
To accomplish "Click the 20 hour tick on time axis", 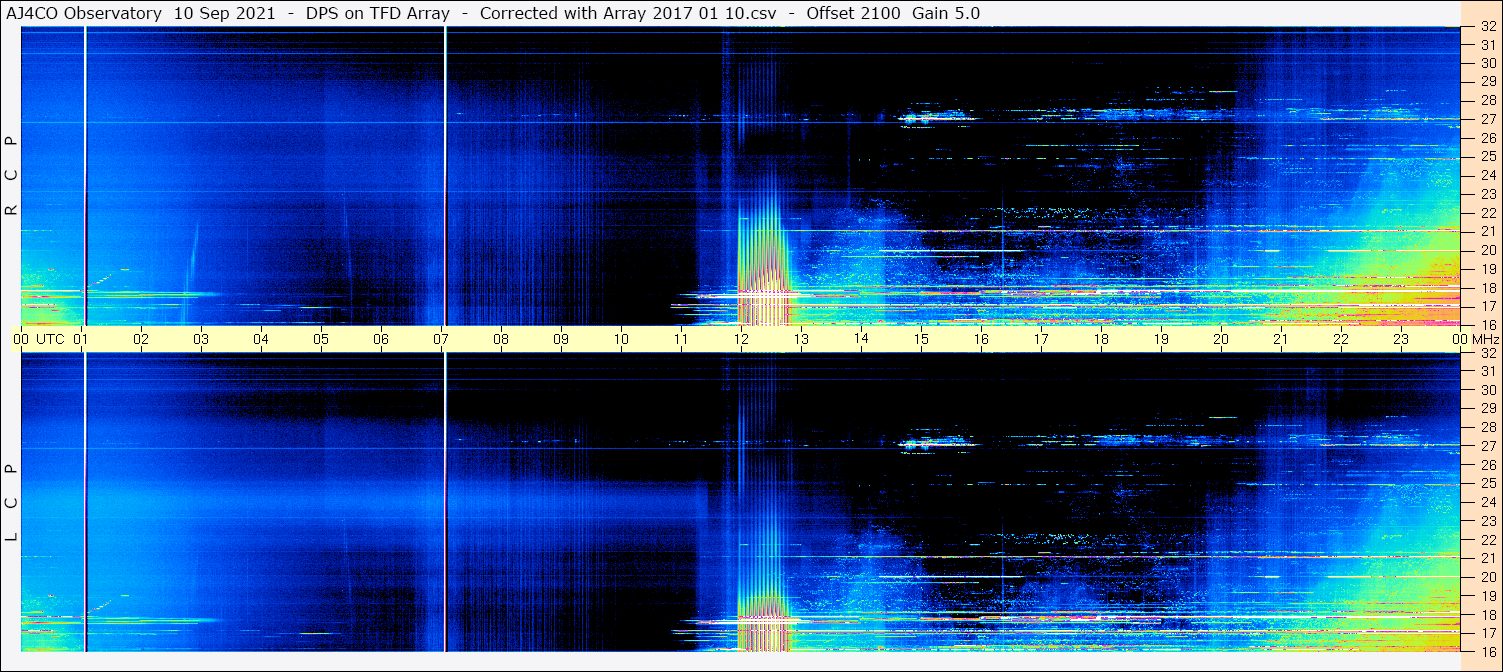I will [x=1221, y=339].
